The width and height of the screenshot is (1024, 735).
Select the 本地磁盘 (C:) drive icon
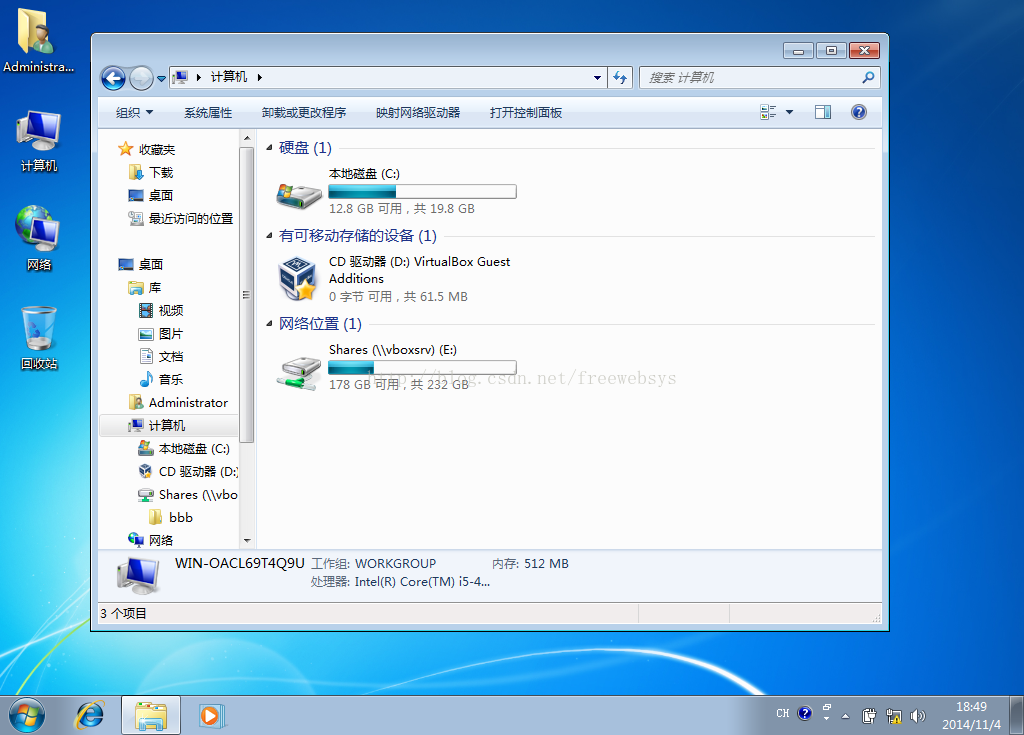click(x=299, y=195)
